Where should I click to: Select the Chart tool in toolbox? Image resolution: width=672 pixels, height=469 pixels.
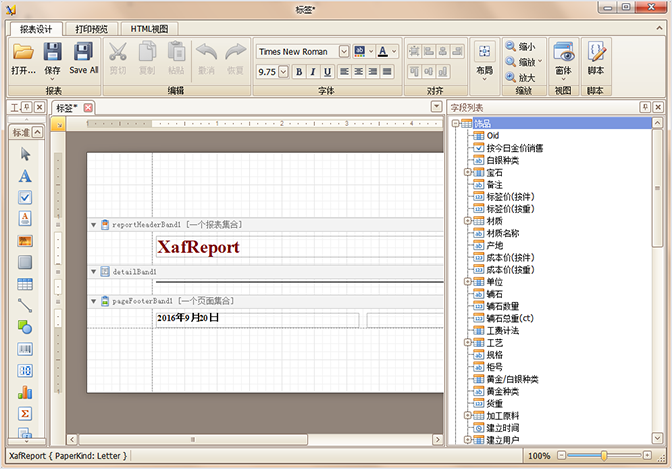pos(25,392)
